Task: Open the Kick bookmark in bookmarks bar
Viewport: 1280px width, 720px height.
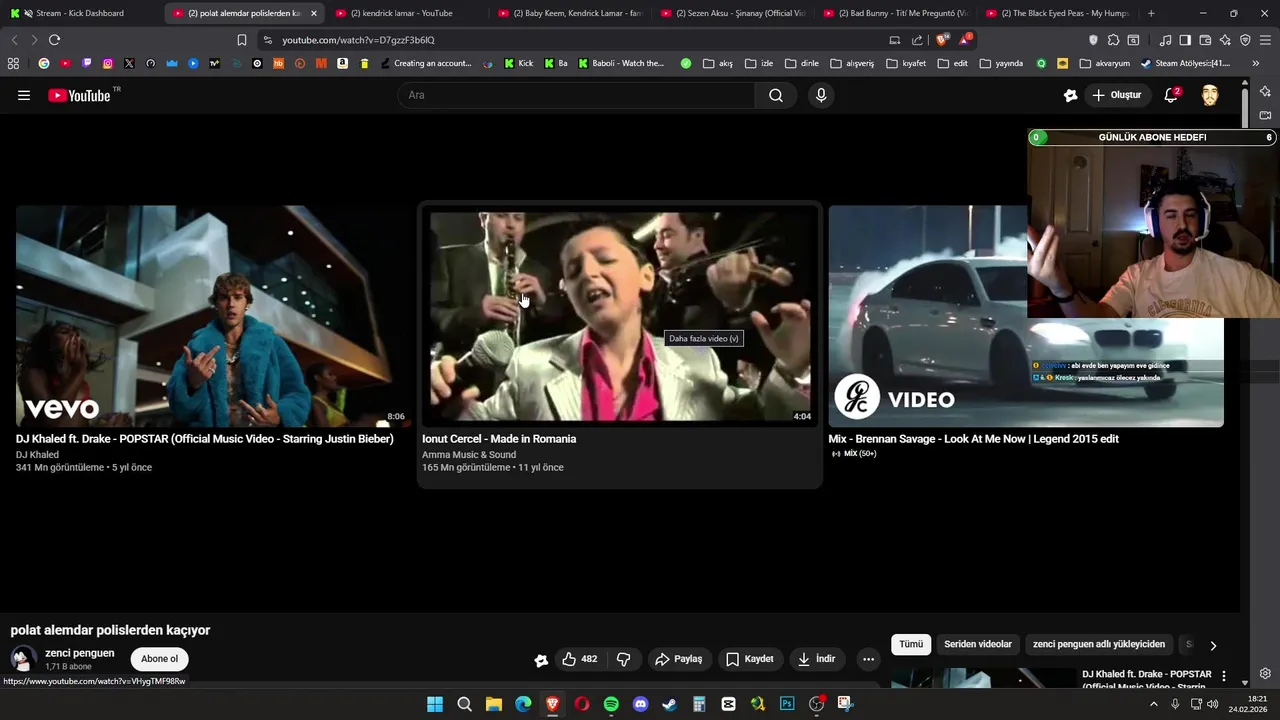Action: coord(519,63)
